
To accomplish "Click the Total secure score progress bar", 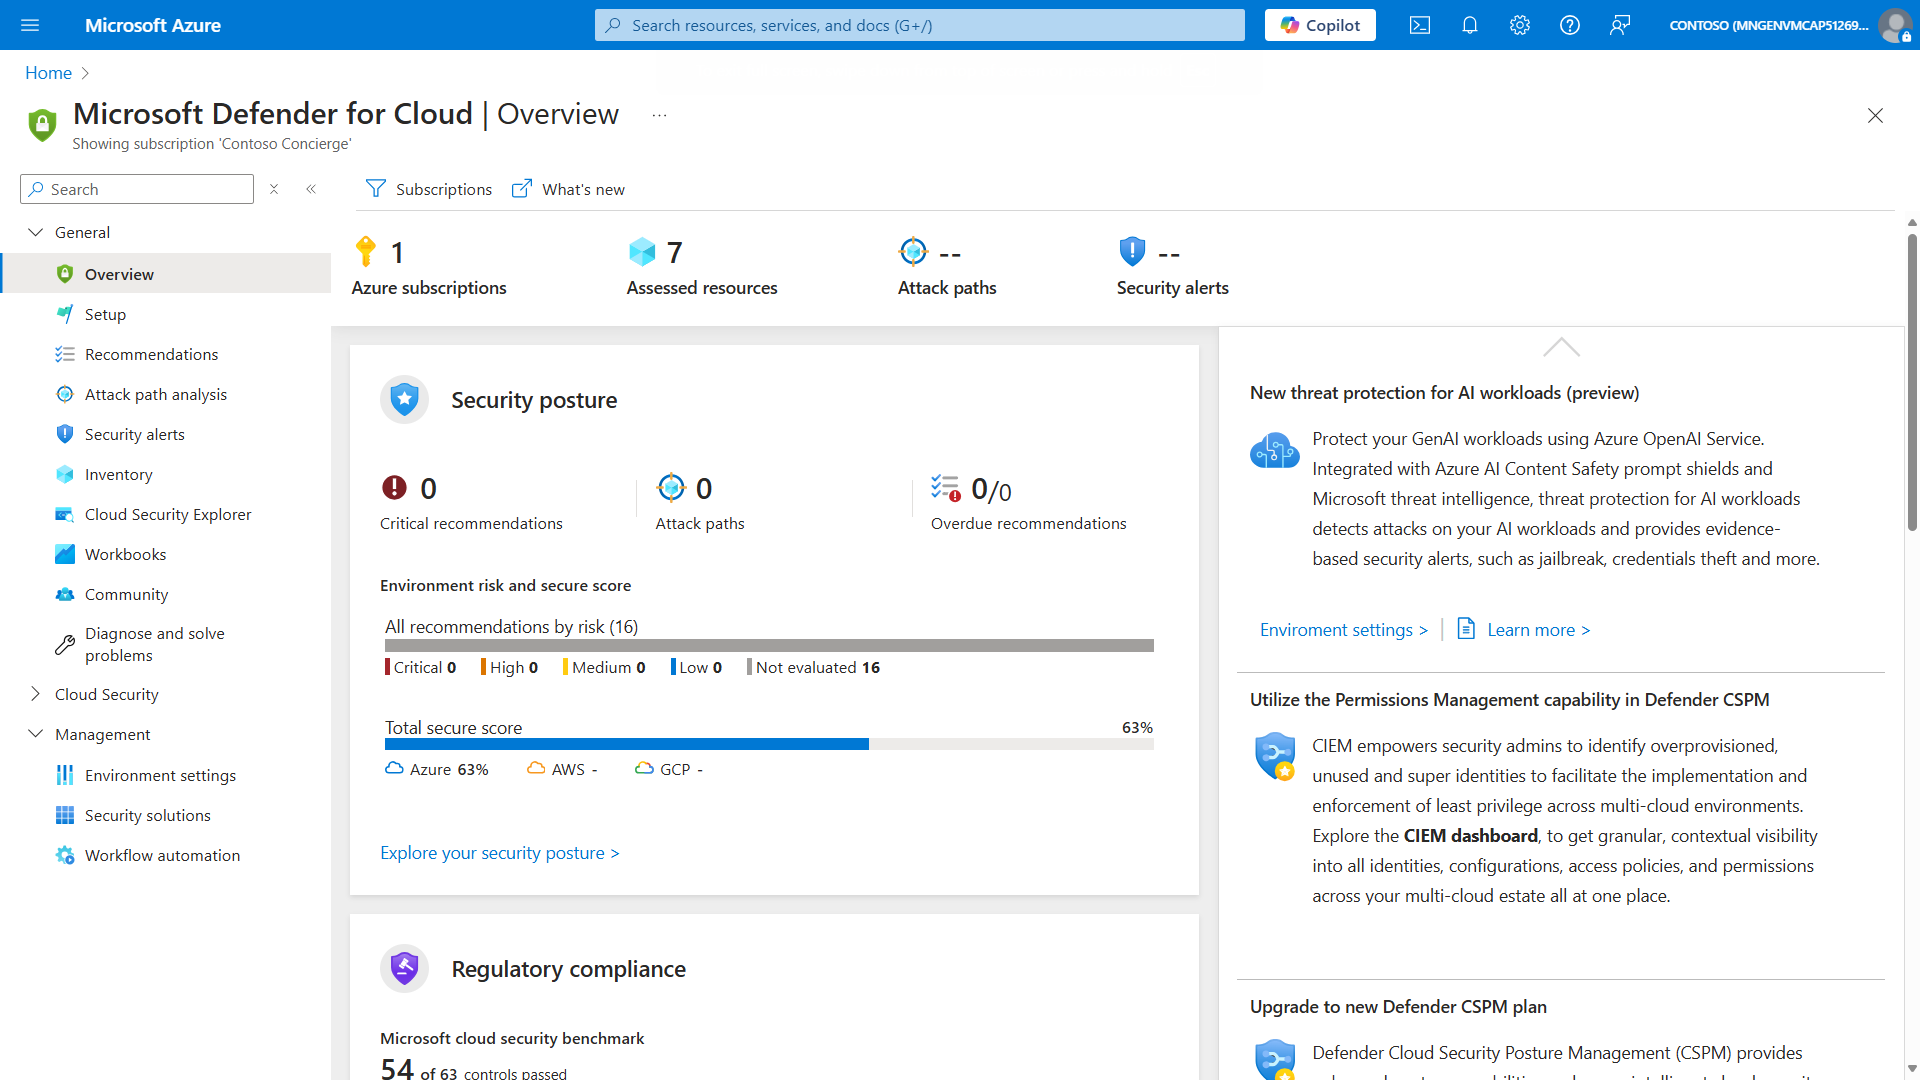I will [769, 744].
